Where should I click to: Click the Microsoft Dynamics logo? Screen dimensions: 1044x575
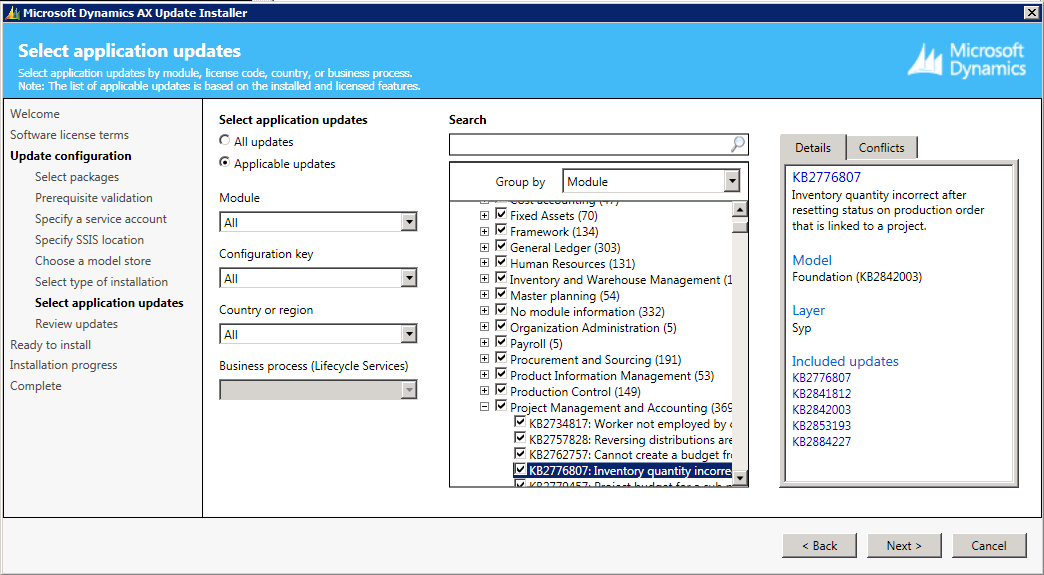coord(966,60)
